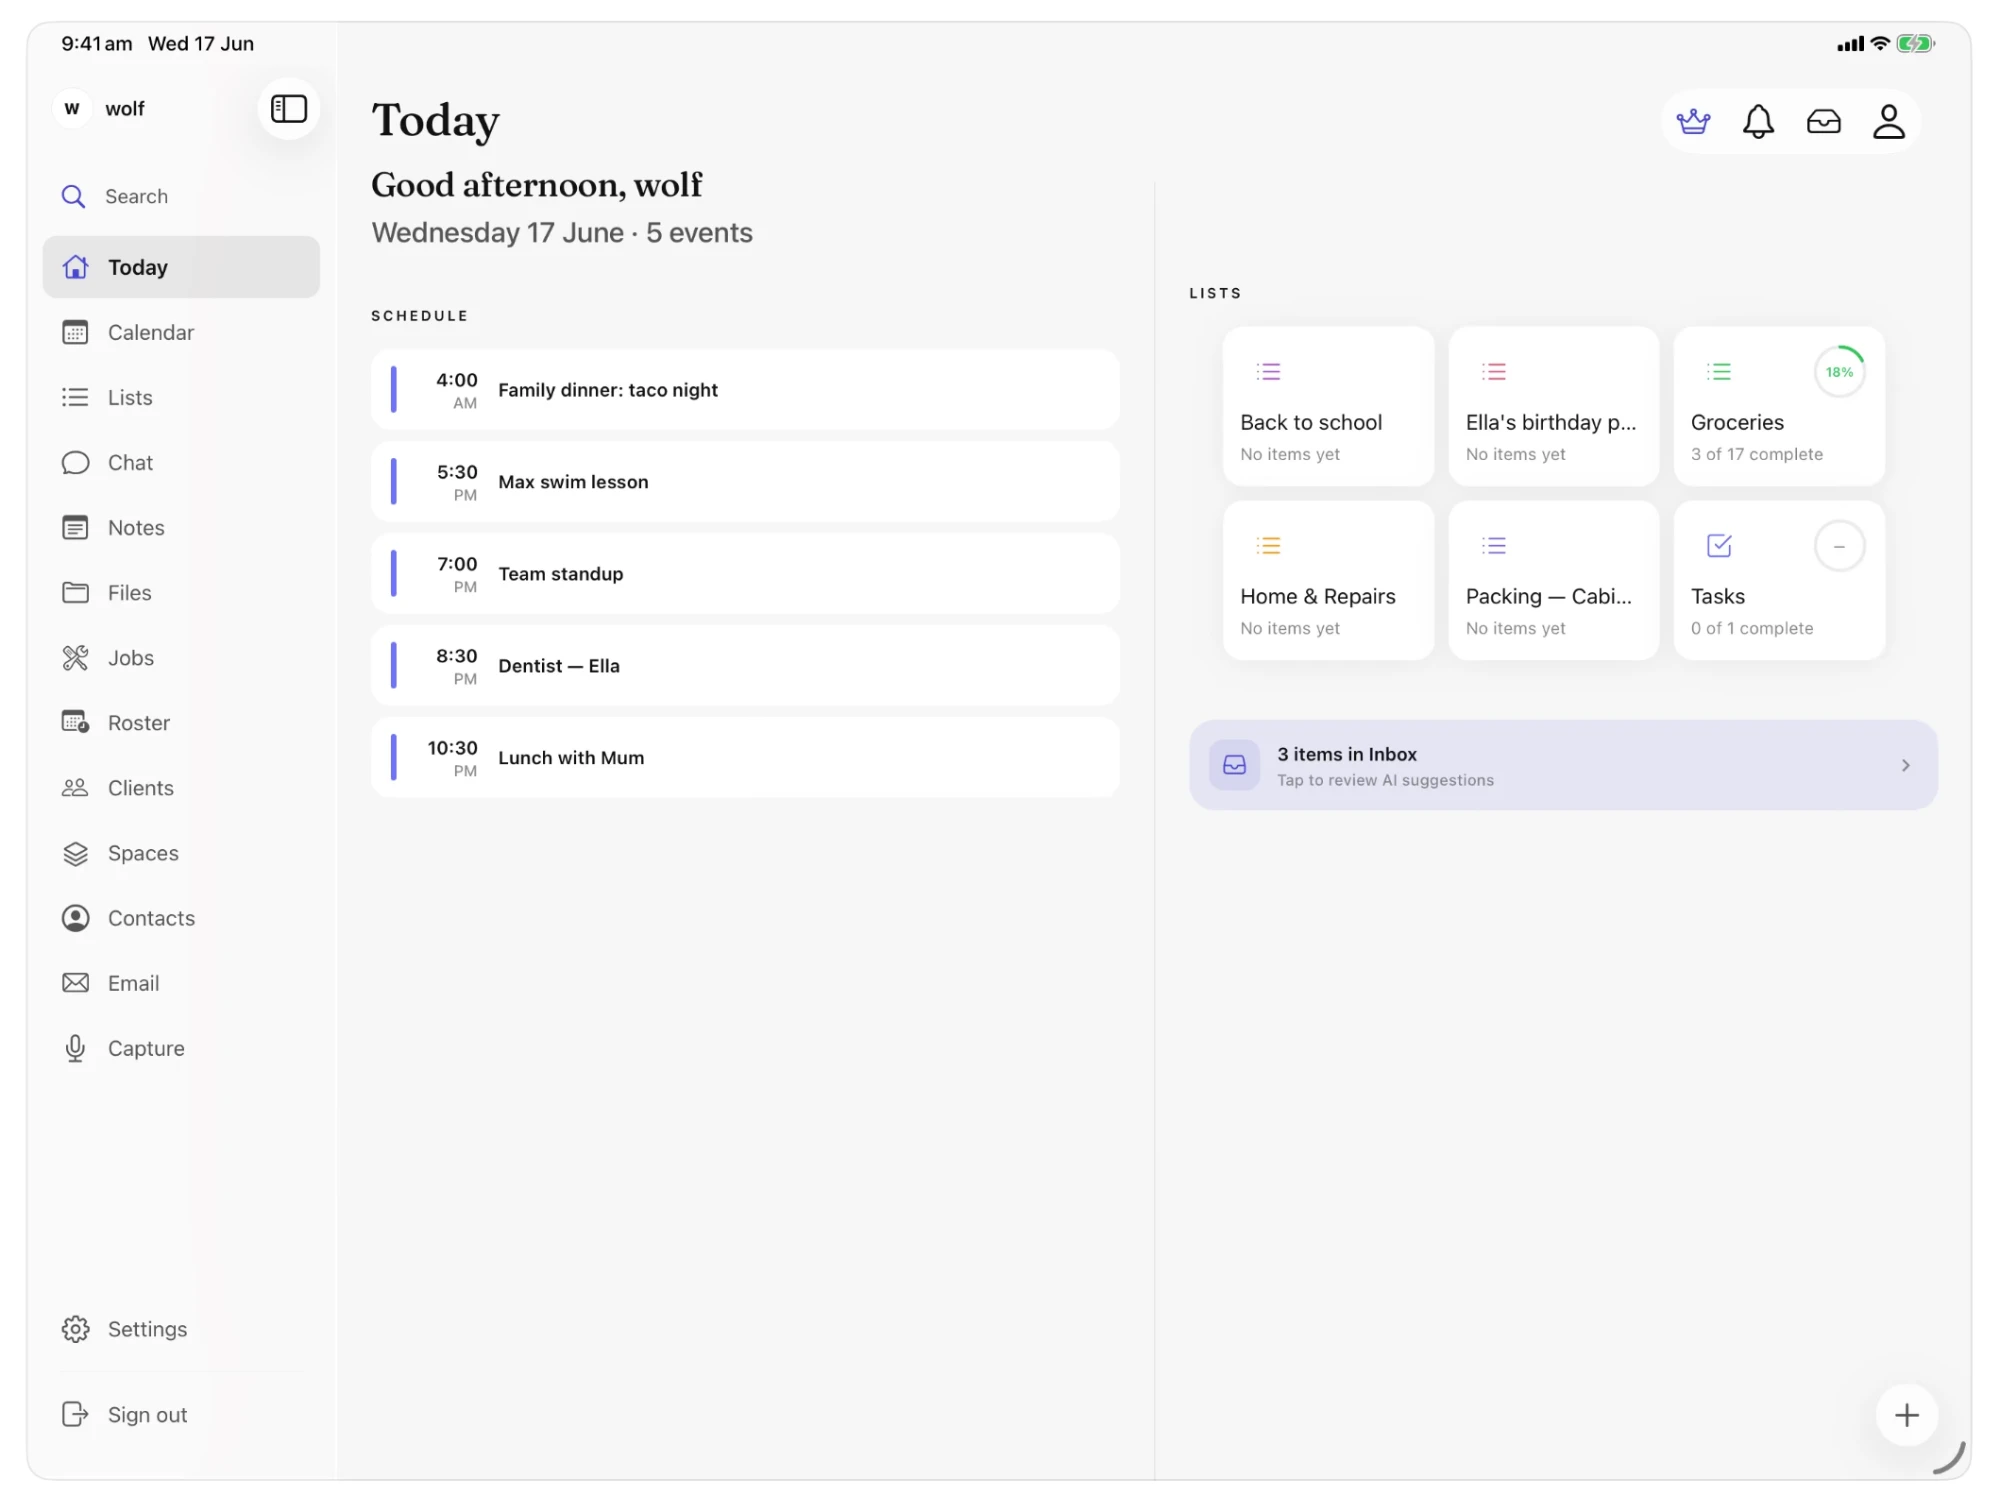
Task: Click the Inbox banner chevron arrow
Action: (1905, 765)
